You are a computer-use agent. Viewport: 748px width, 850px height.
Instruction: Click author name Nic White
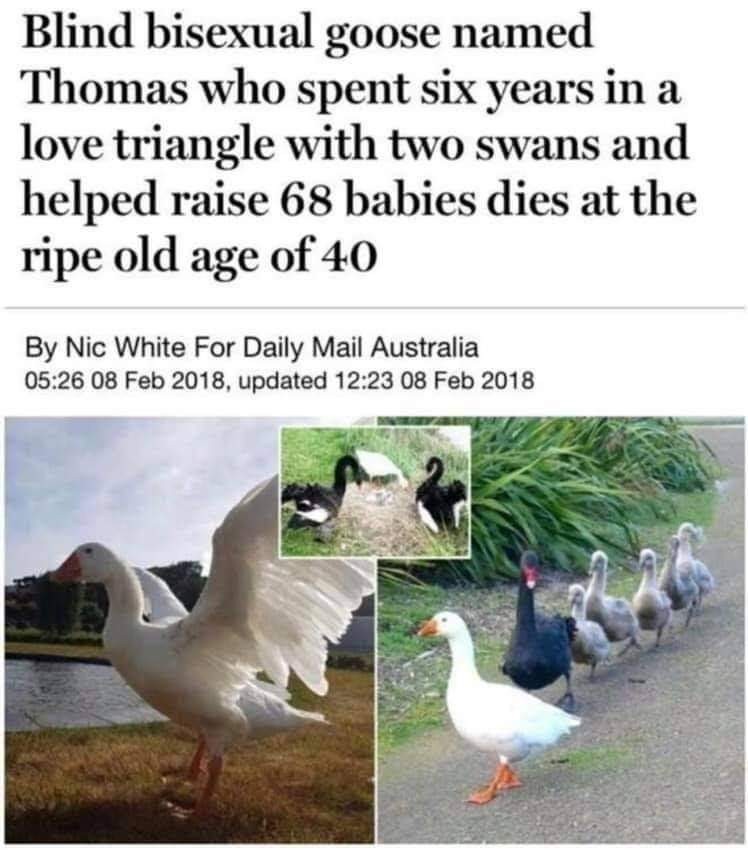(125, 347)
